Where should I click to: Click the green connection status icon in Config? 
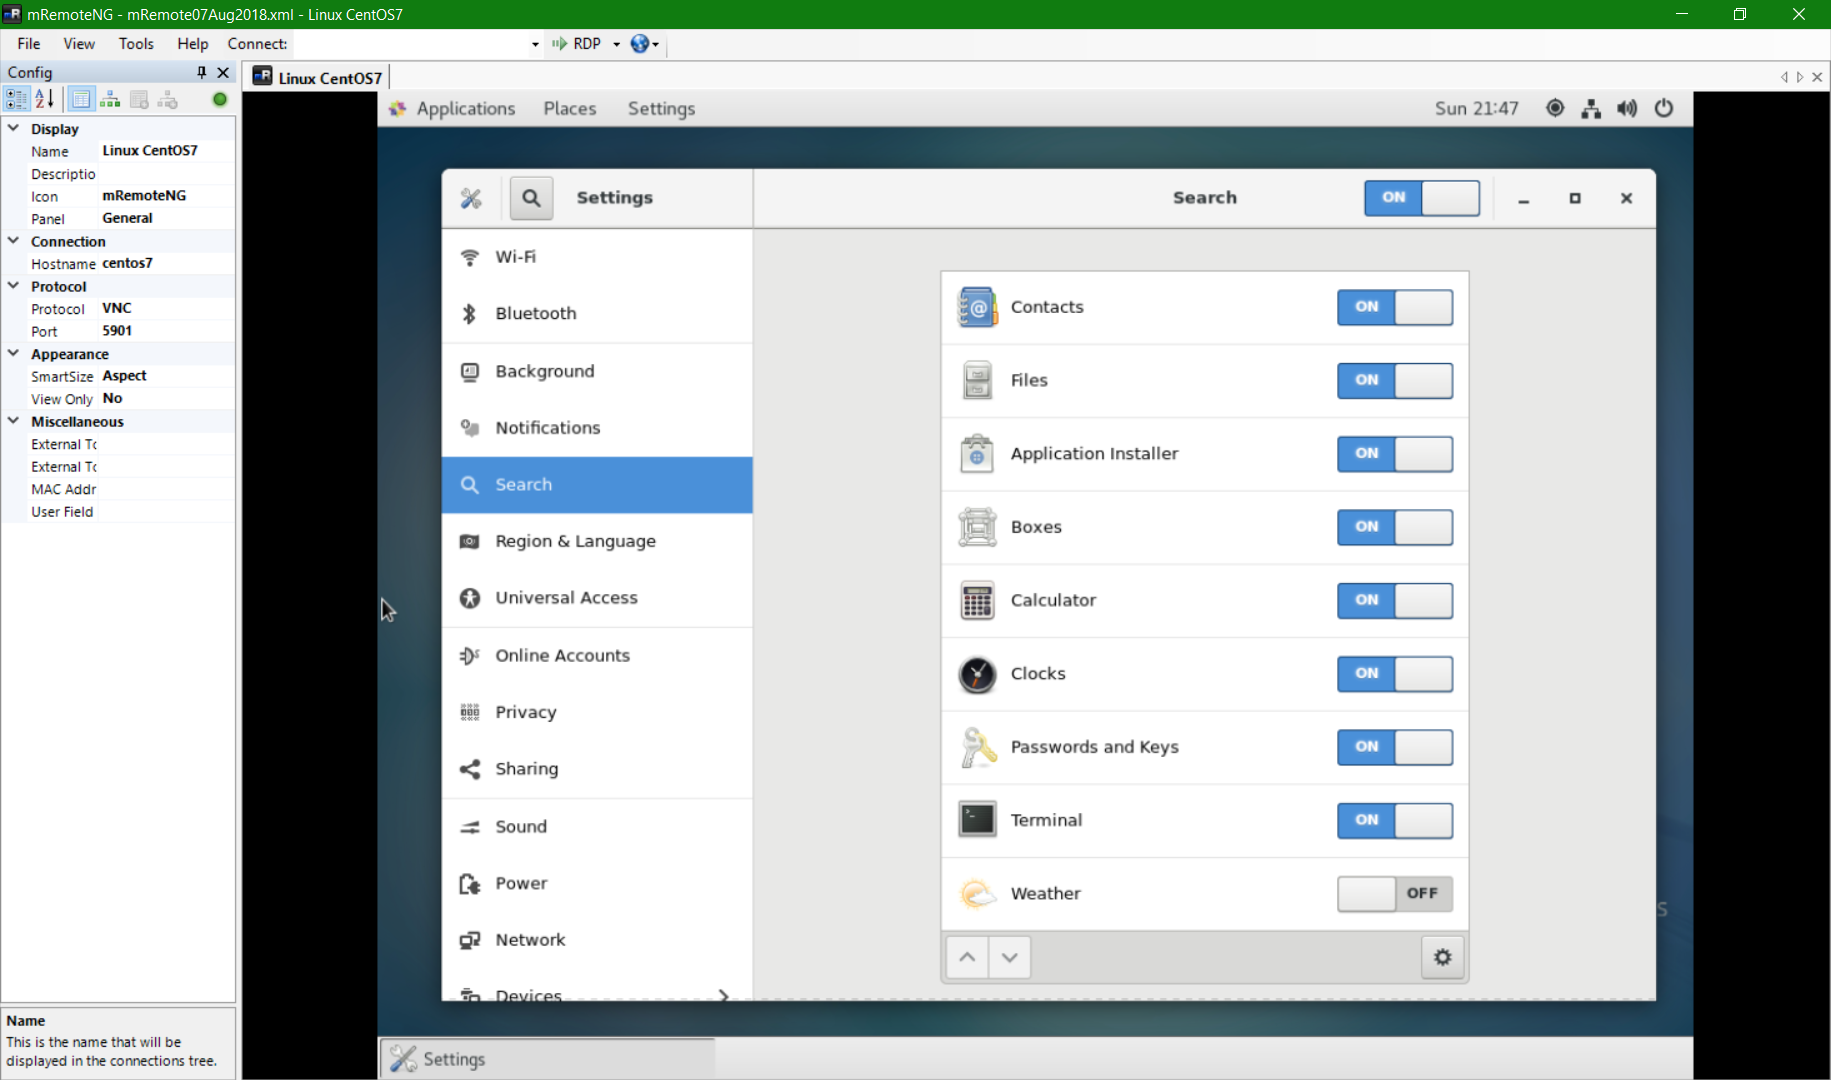(220, 99)
